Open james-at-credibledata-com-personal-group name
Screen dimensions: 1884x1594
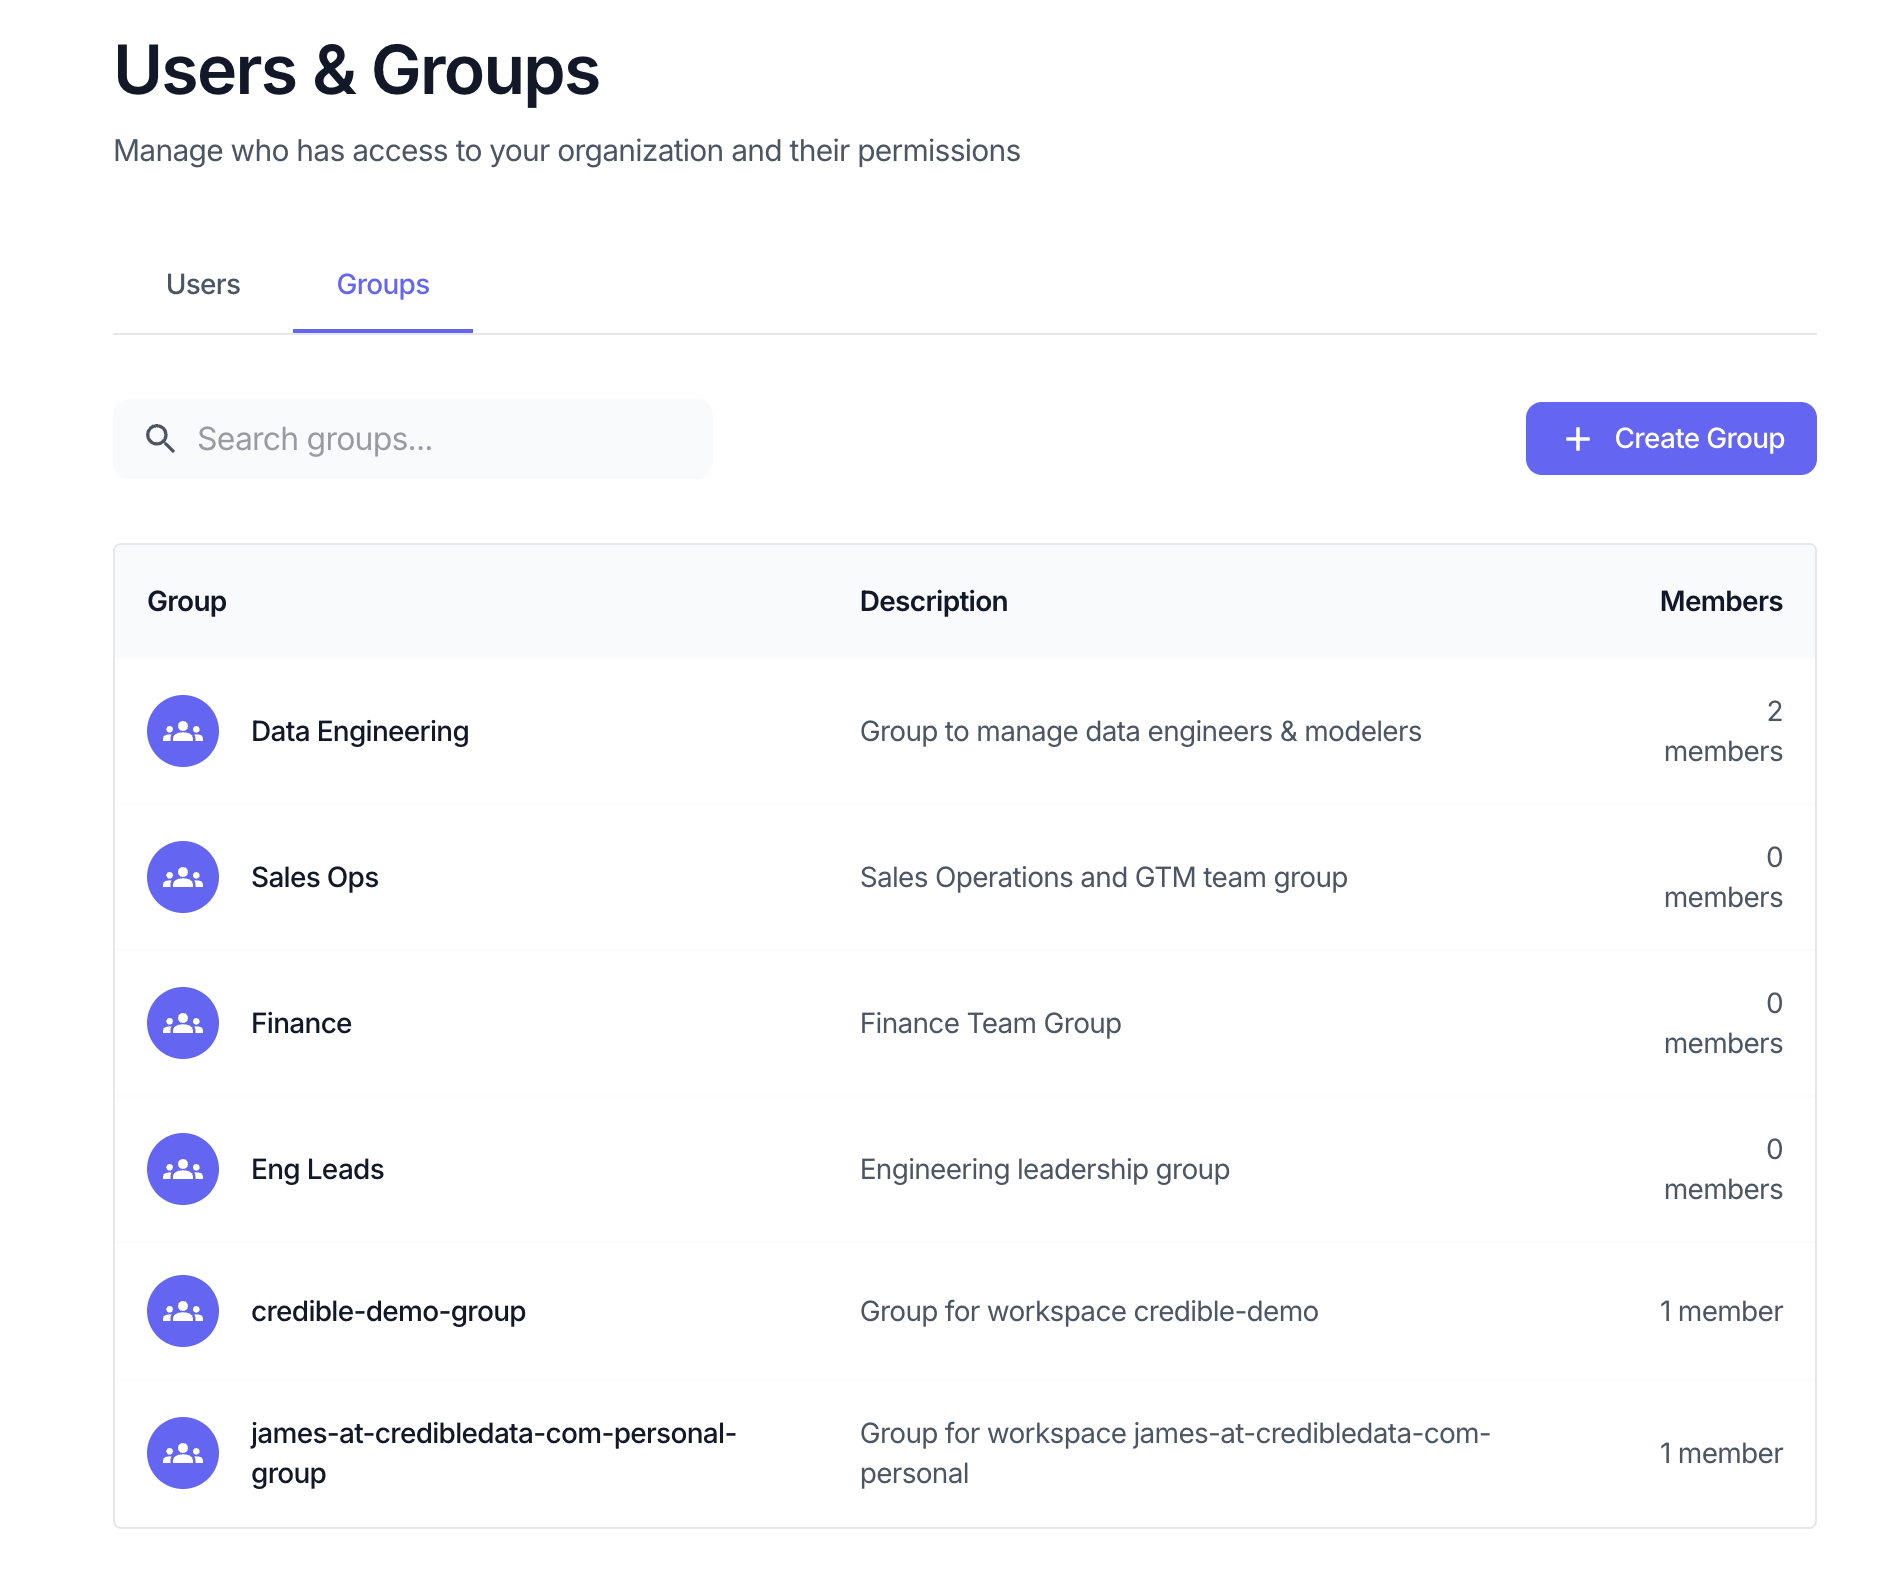pos(494,1453)
